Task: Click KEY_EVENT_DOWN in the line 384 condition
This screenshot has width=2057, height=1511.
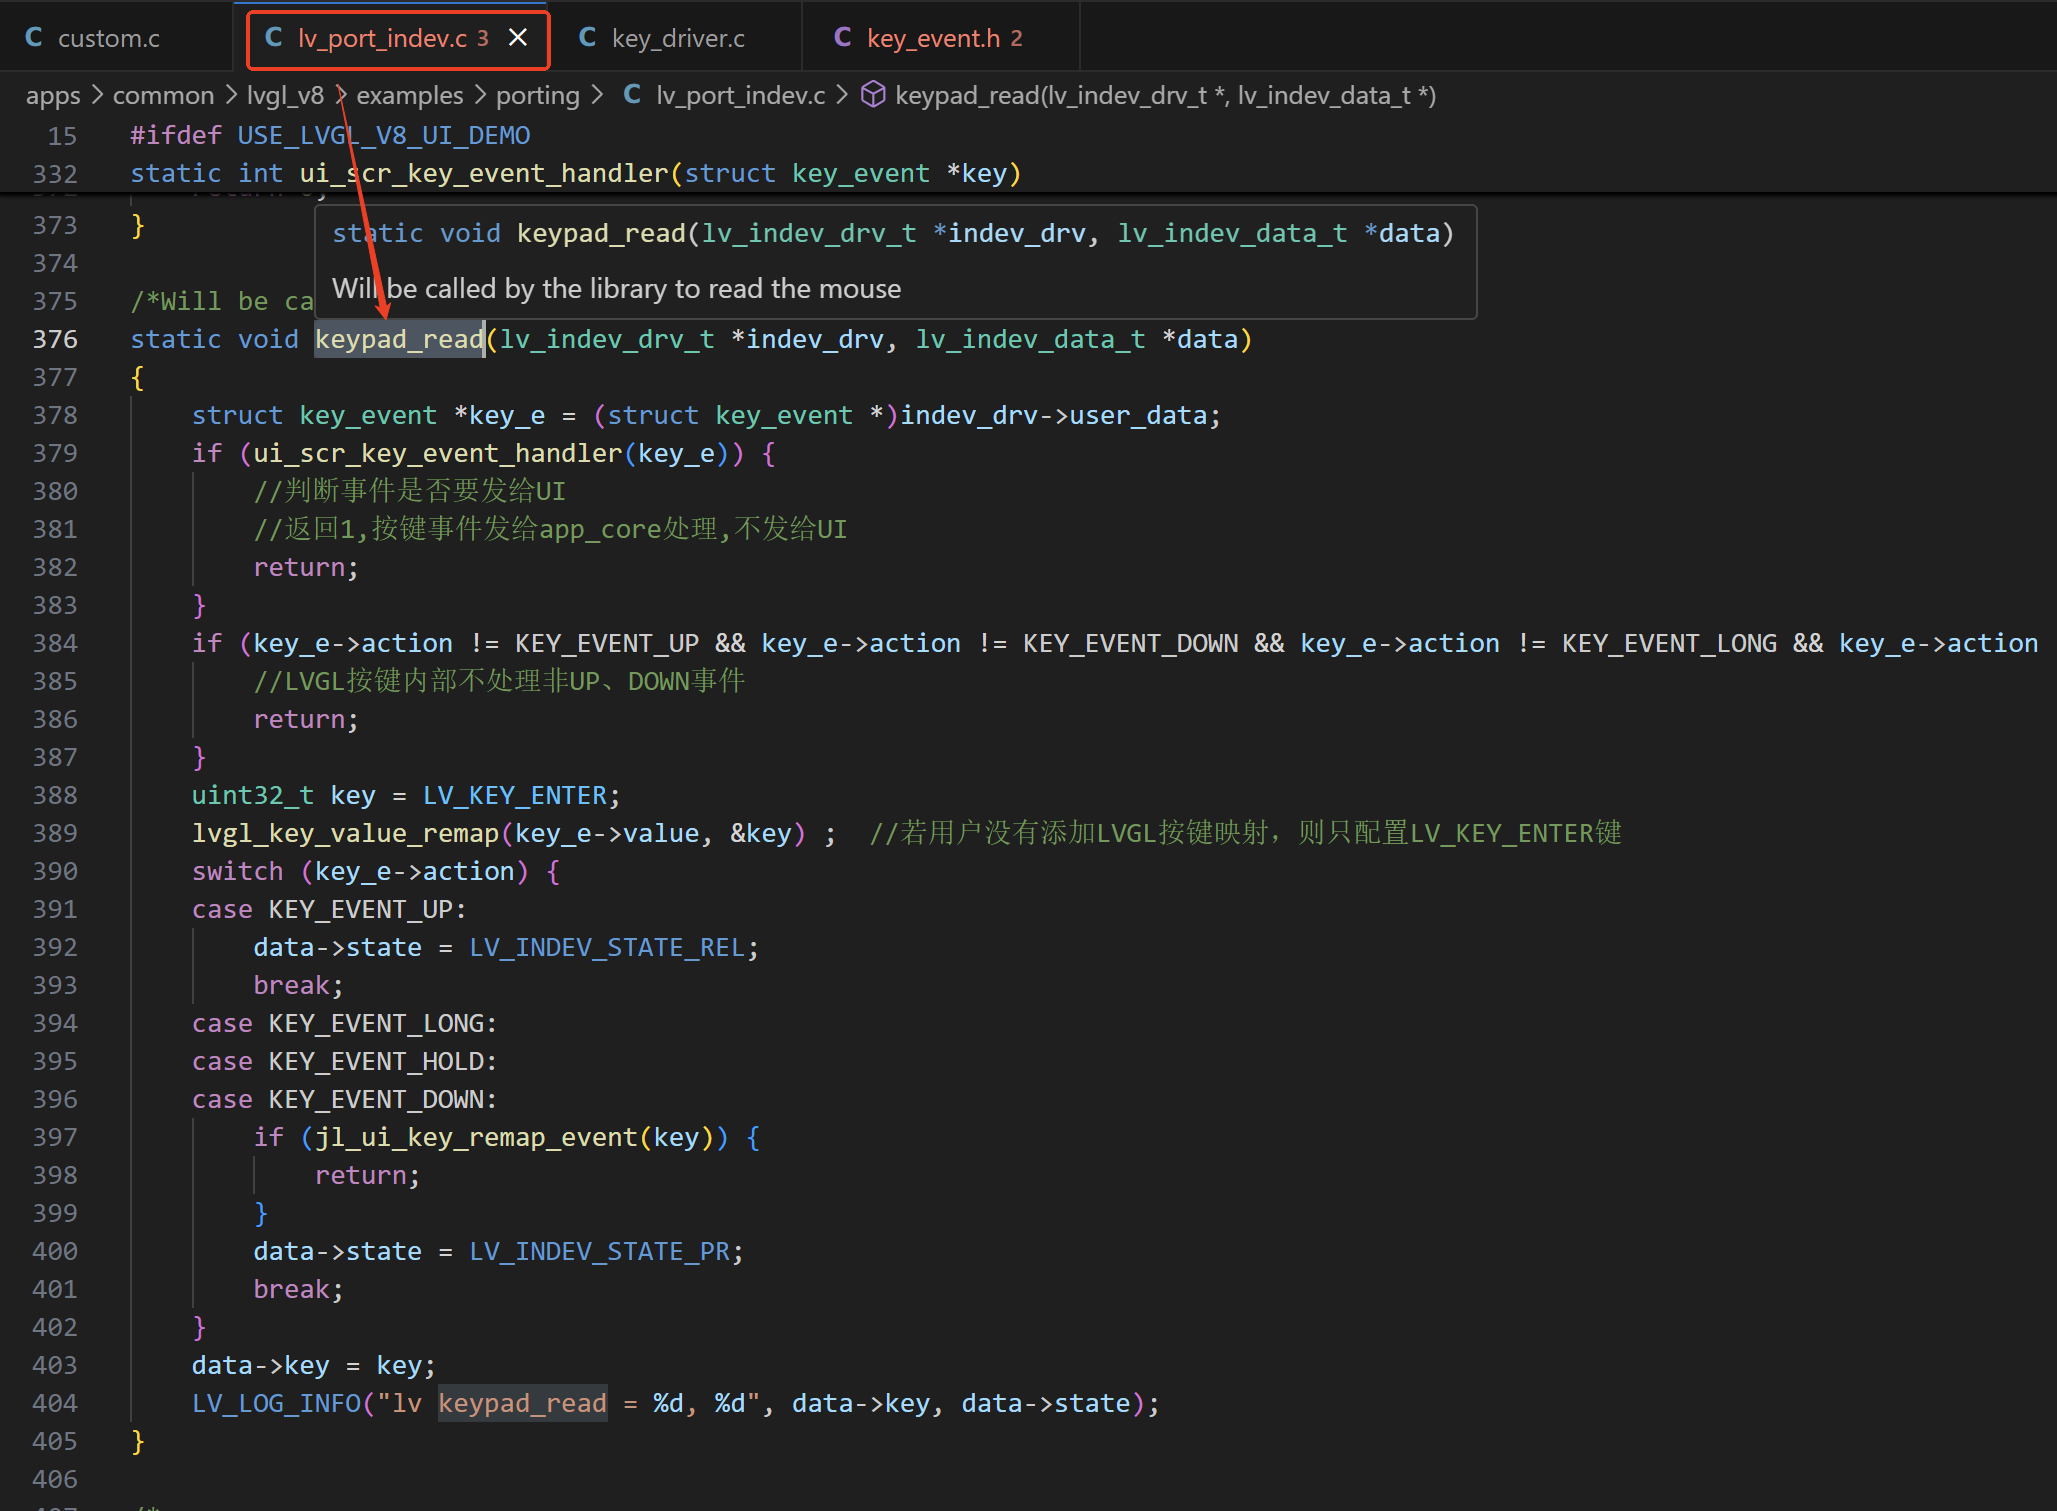Action: pos(1130,644)
